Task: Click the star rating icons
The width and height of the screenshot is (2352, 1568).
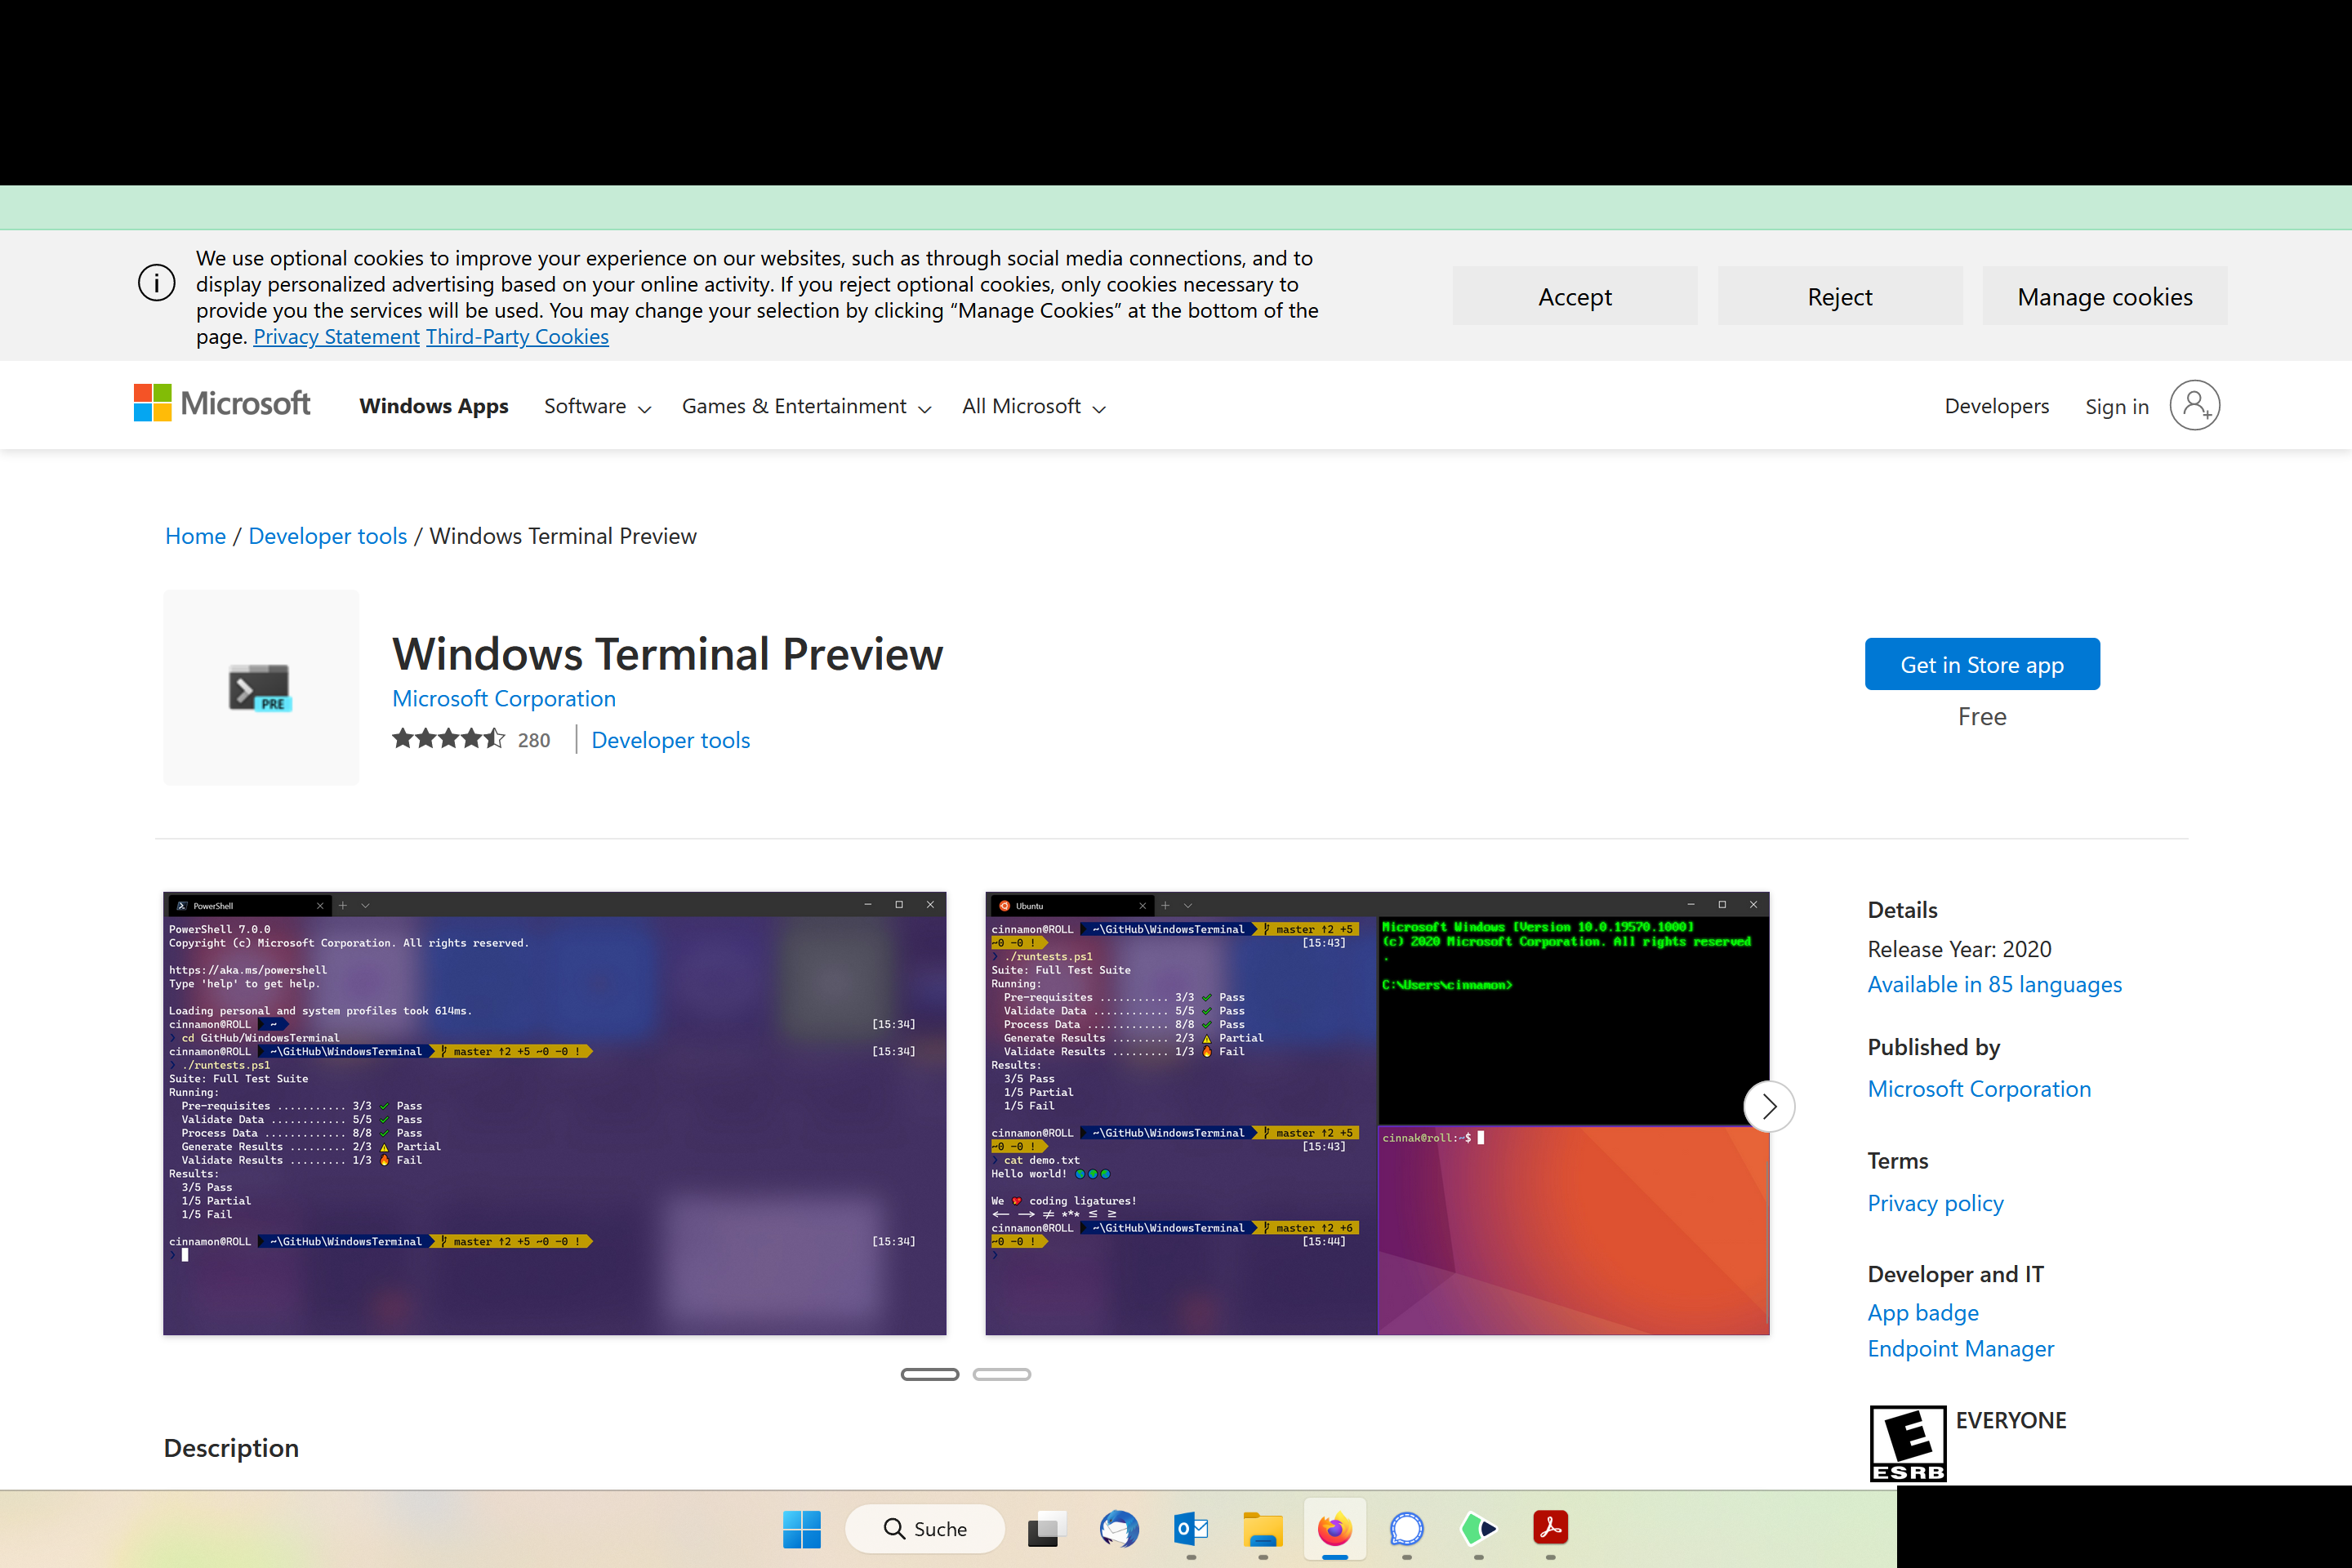Action: (449, 739)
